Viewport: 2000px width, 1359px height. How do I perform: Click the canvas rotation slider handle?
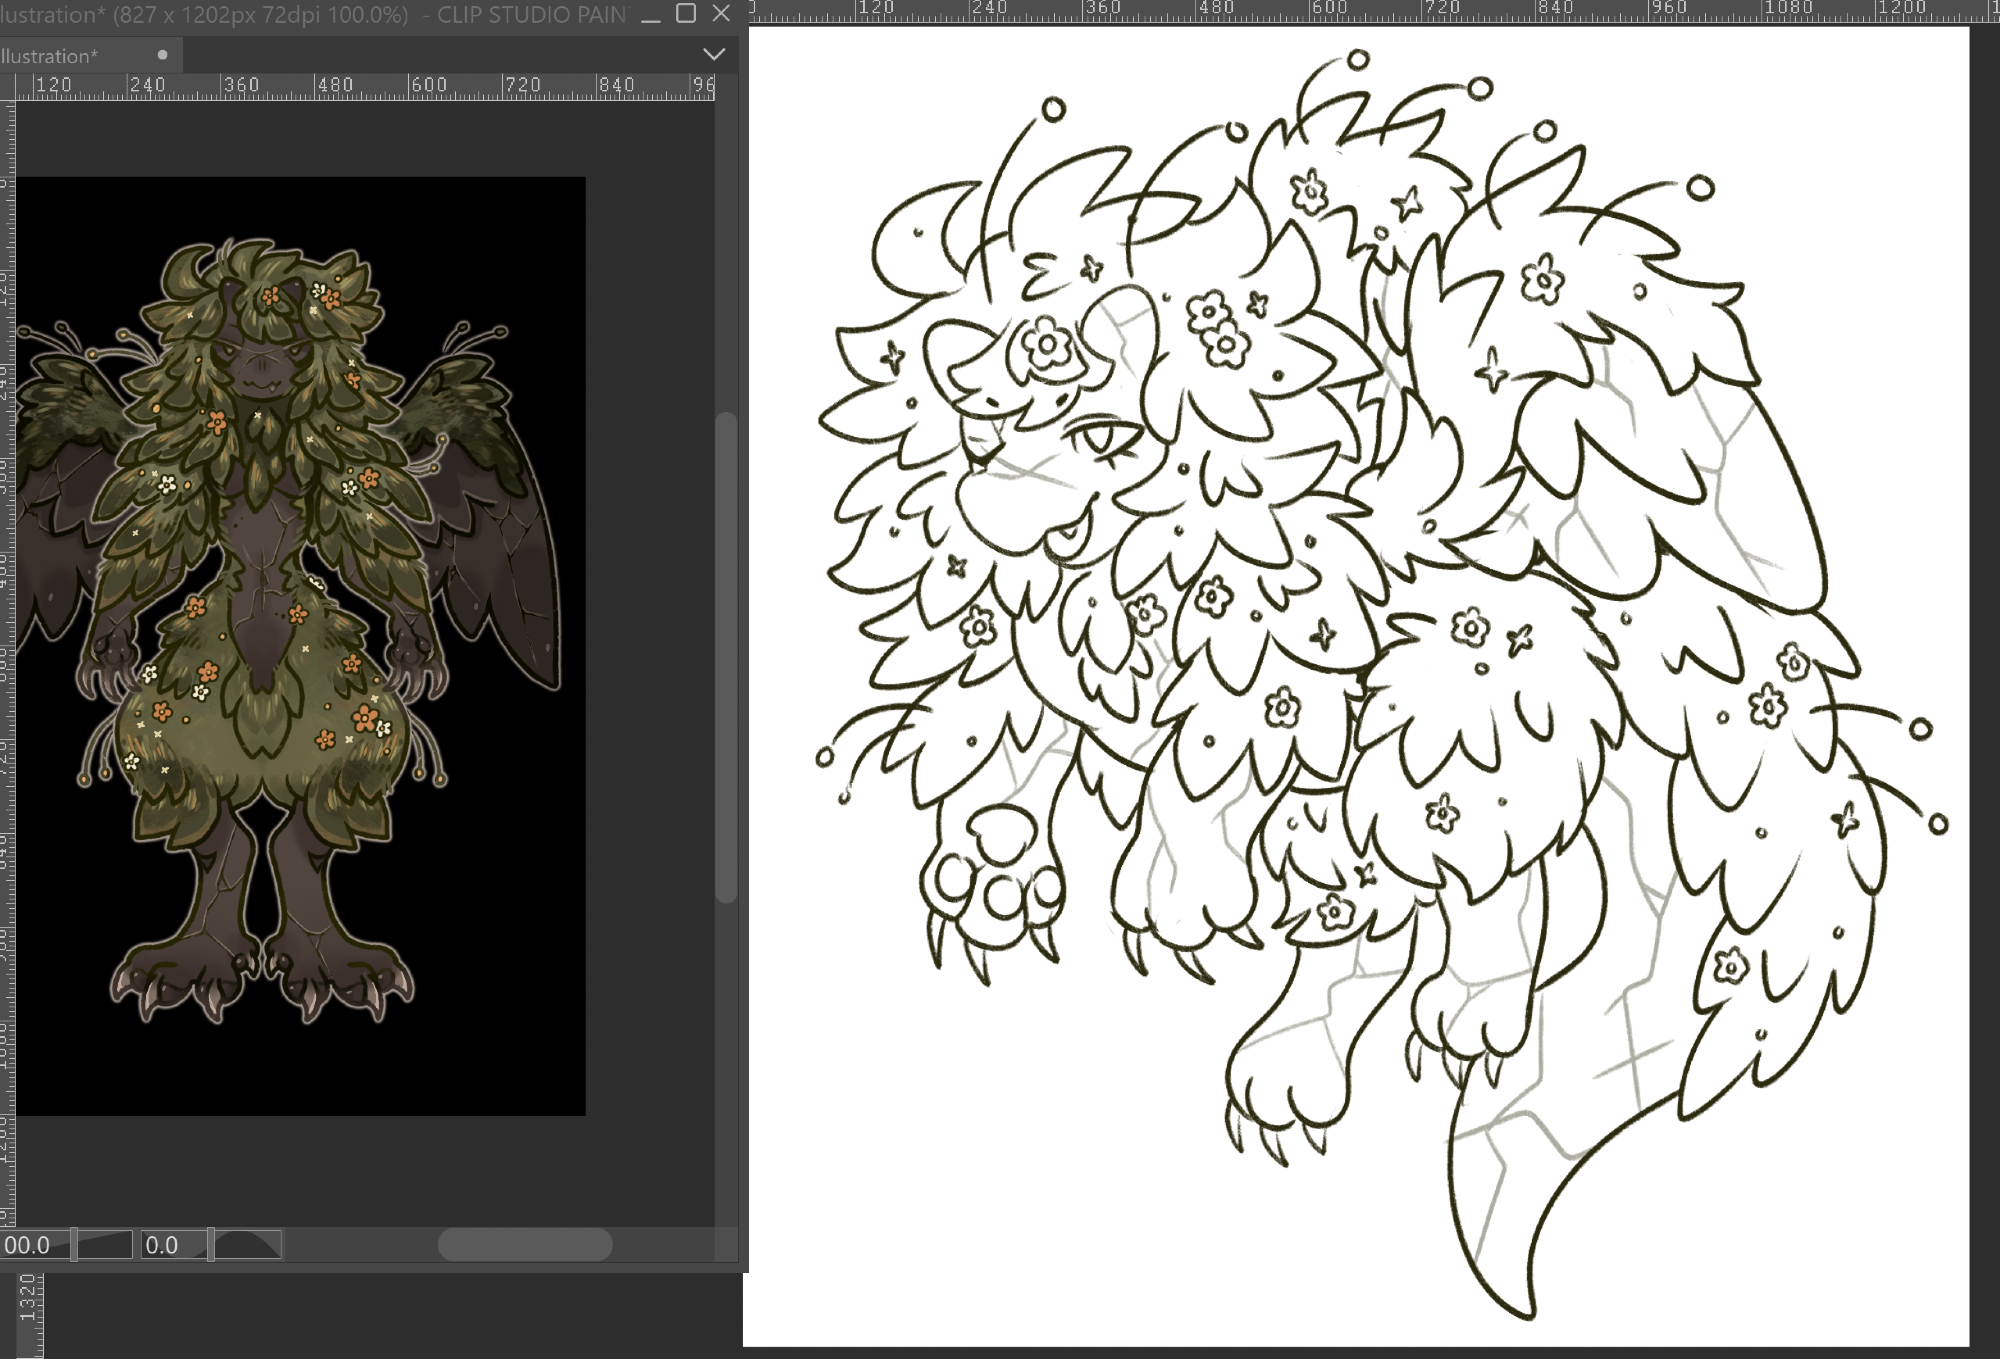click(211, 1245)
